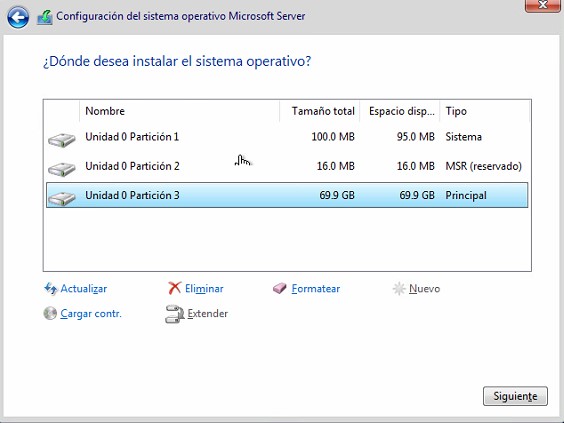The image size is (564, 423).
Task: Click the blue back arrow button
Action: (18, 17)
